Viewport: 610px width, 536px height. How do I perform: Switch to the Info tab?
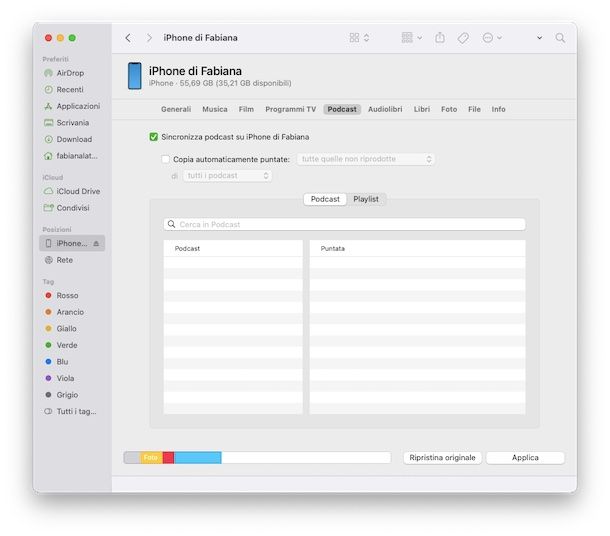498,109
